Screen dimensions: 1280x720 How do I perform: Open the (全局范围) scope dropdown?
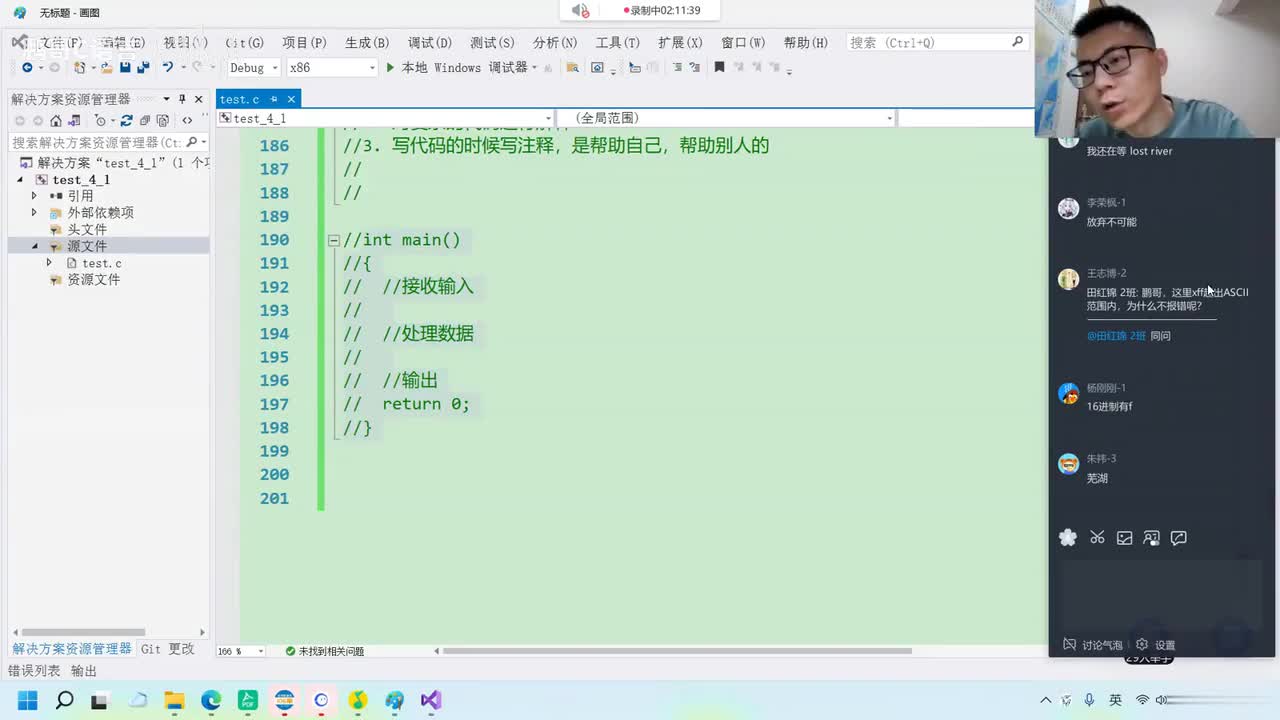[x=725, y=118]
